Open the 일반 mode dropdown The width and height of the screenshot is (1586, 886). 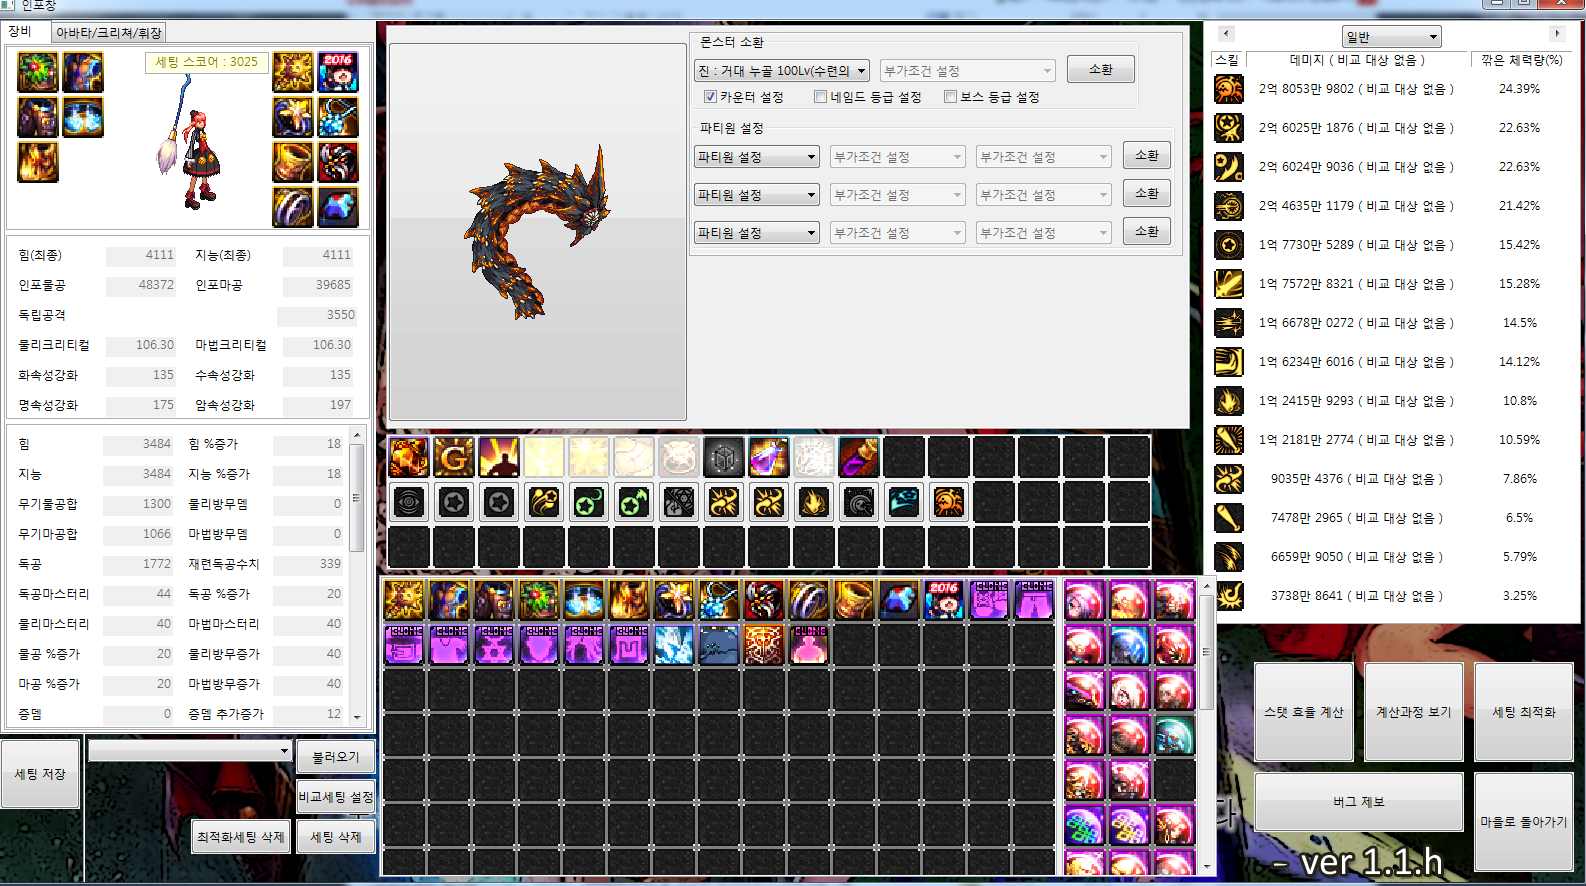click(1391, 37)
